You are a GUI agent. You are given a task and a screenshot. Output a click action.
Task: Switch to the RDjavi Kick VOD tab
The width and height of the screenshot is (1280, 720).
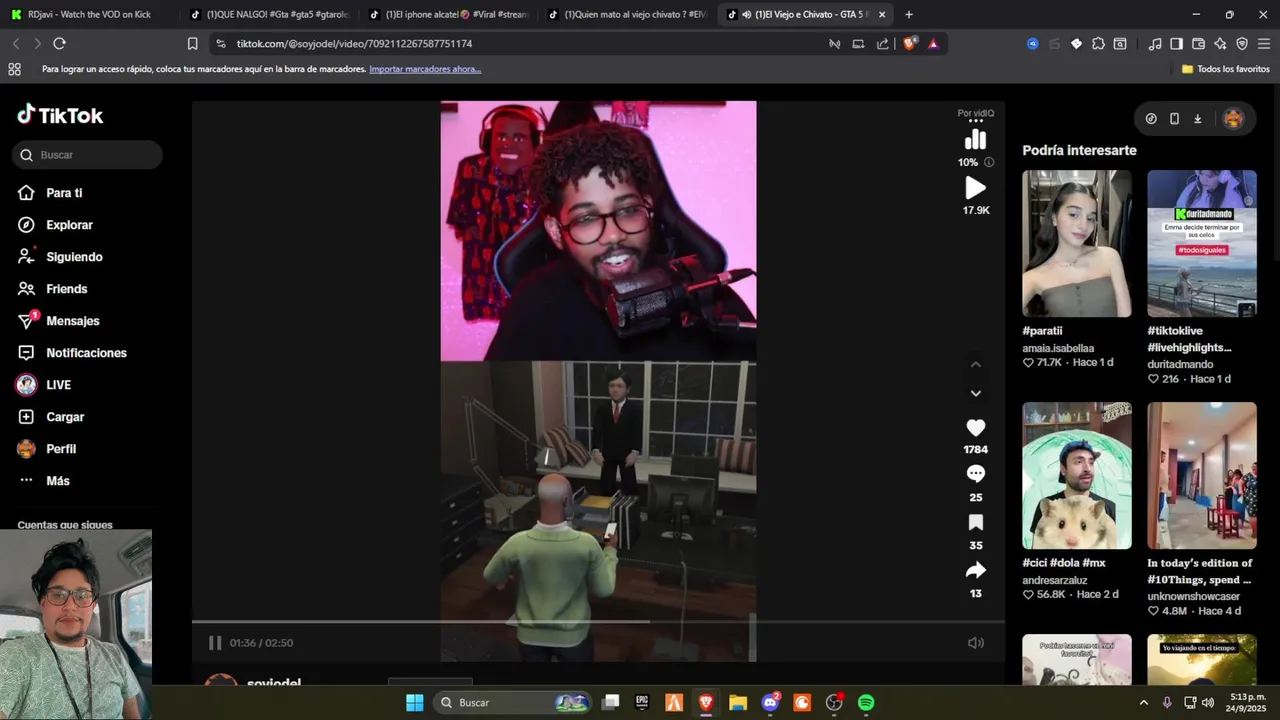pyautogui.click(x=90, y=14)
